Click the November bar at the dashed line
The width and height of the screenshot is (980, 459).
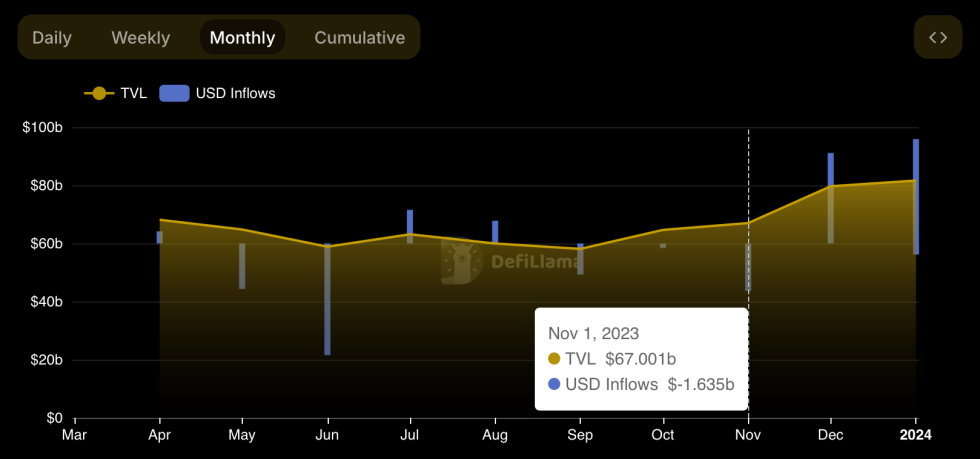click(748, 268)
